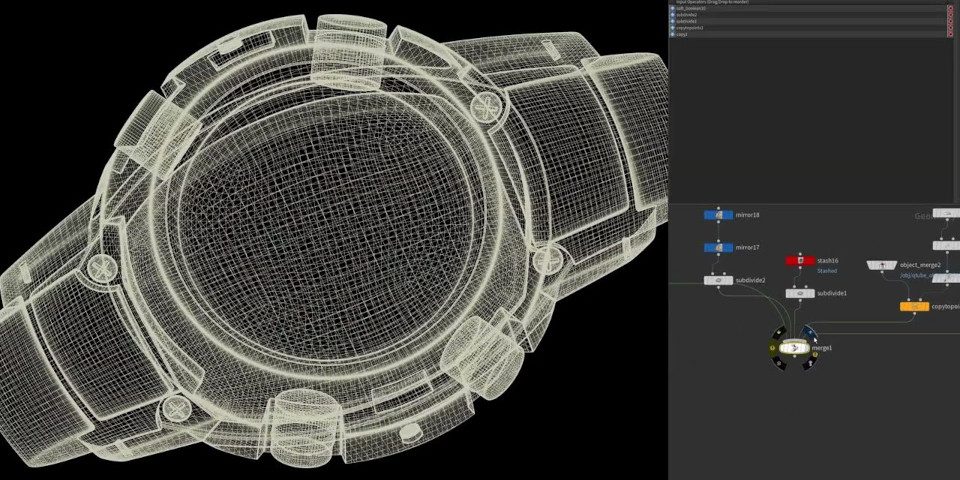Select copytopoints1 in Input Operators list

[x=690, y=28]
